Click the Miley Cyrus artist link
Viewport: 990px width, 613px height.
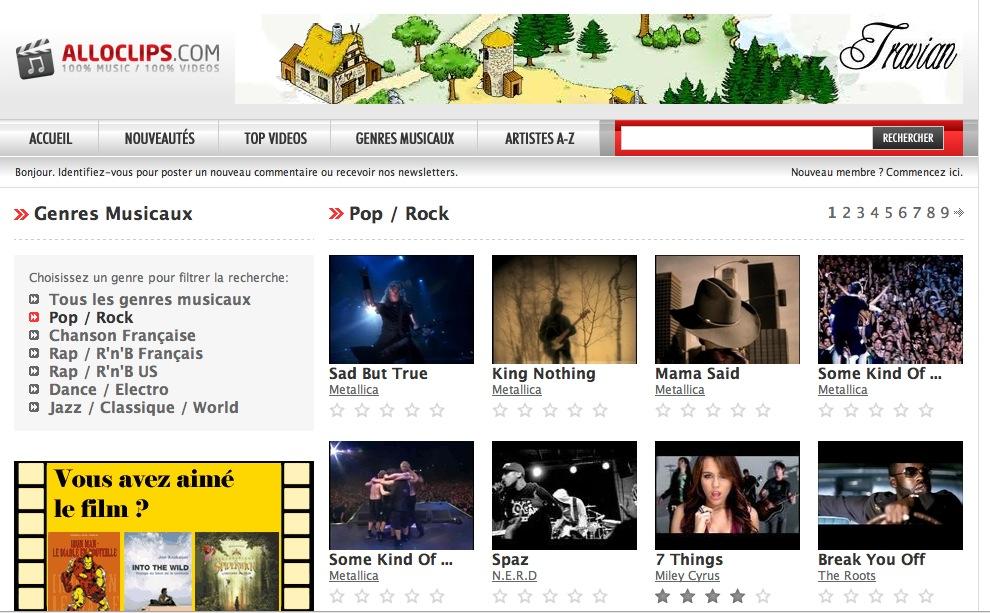tap(687, 576)
